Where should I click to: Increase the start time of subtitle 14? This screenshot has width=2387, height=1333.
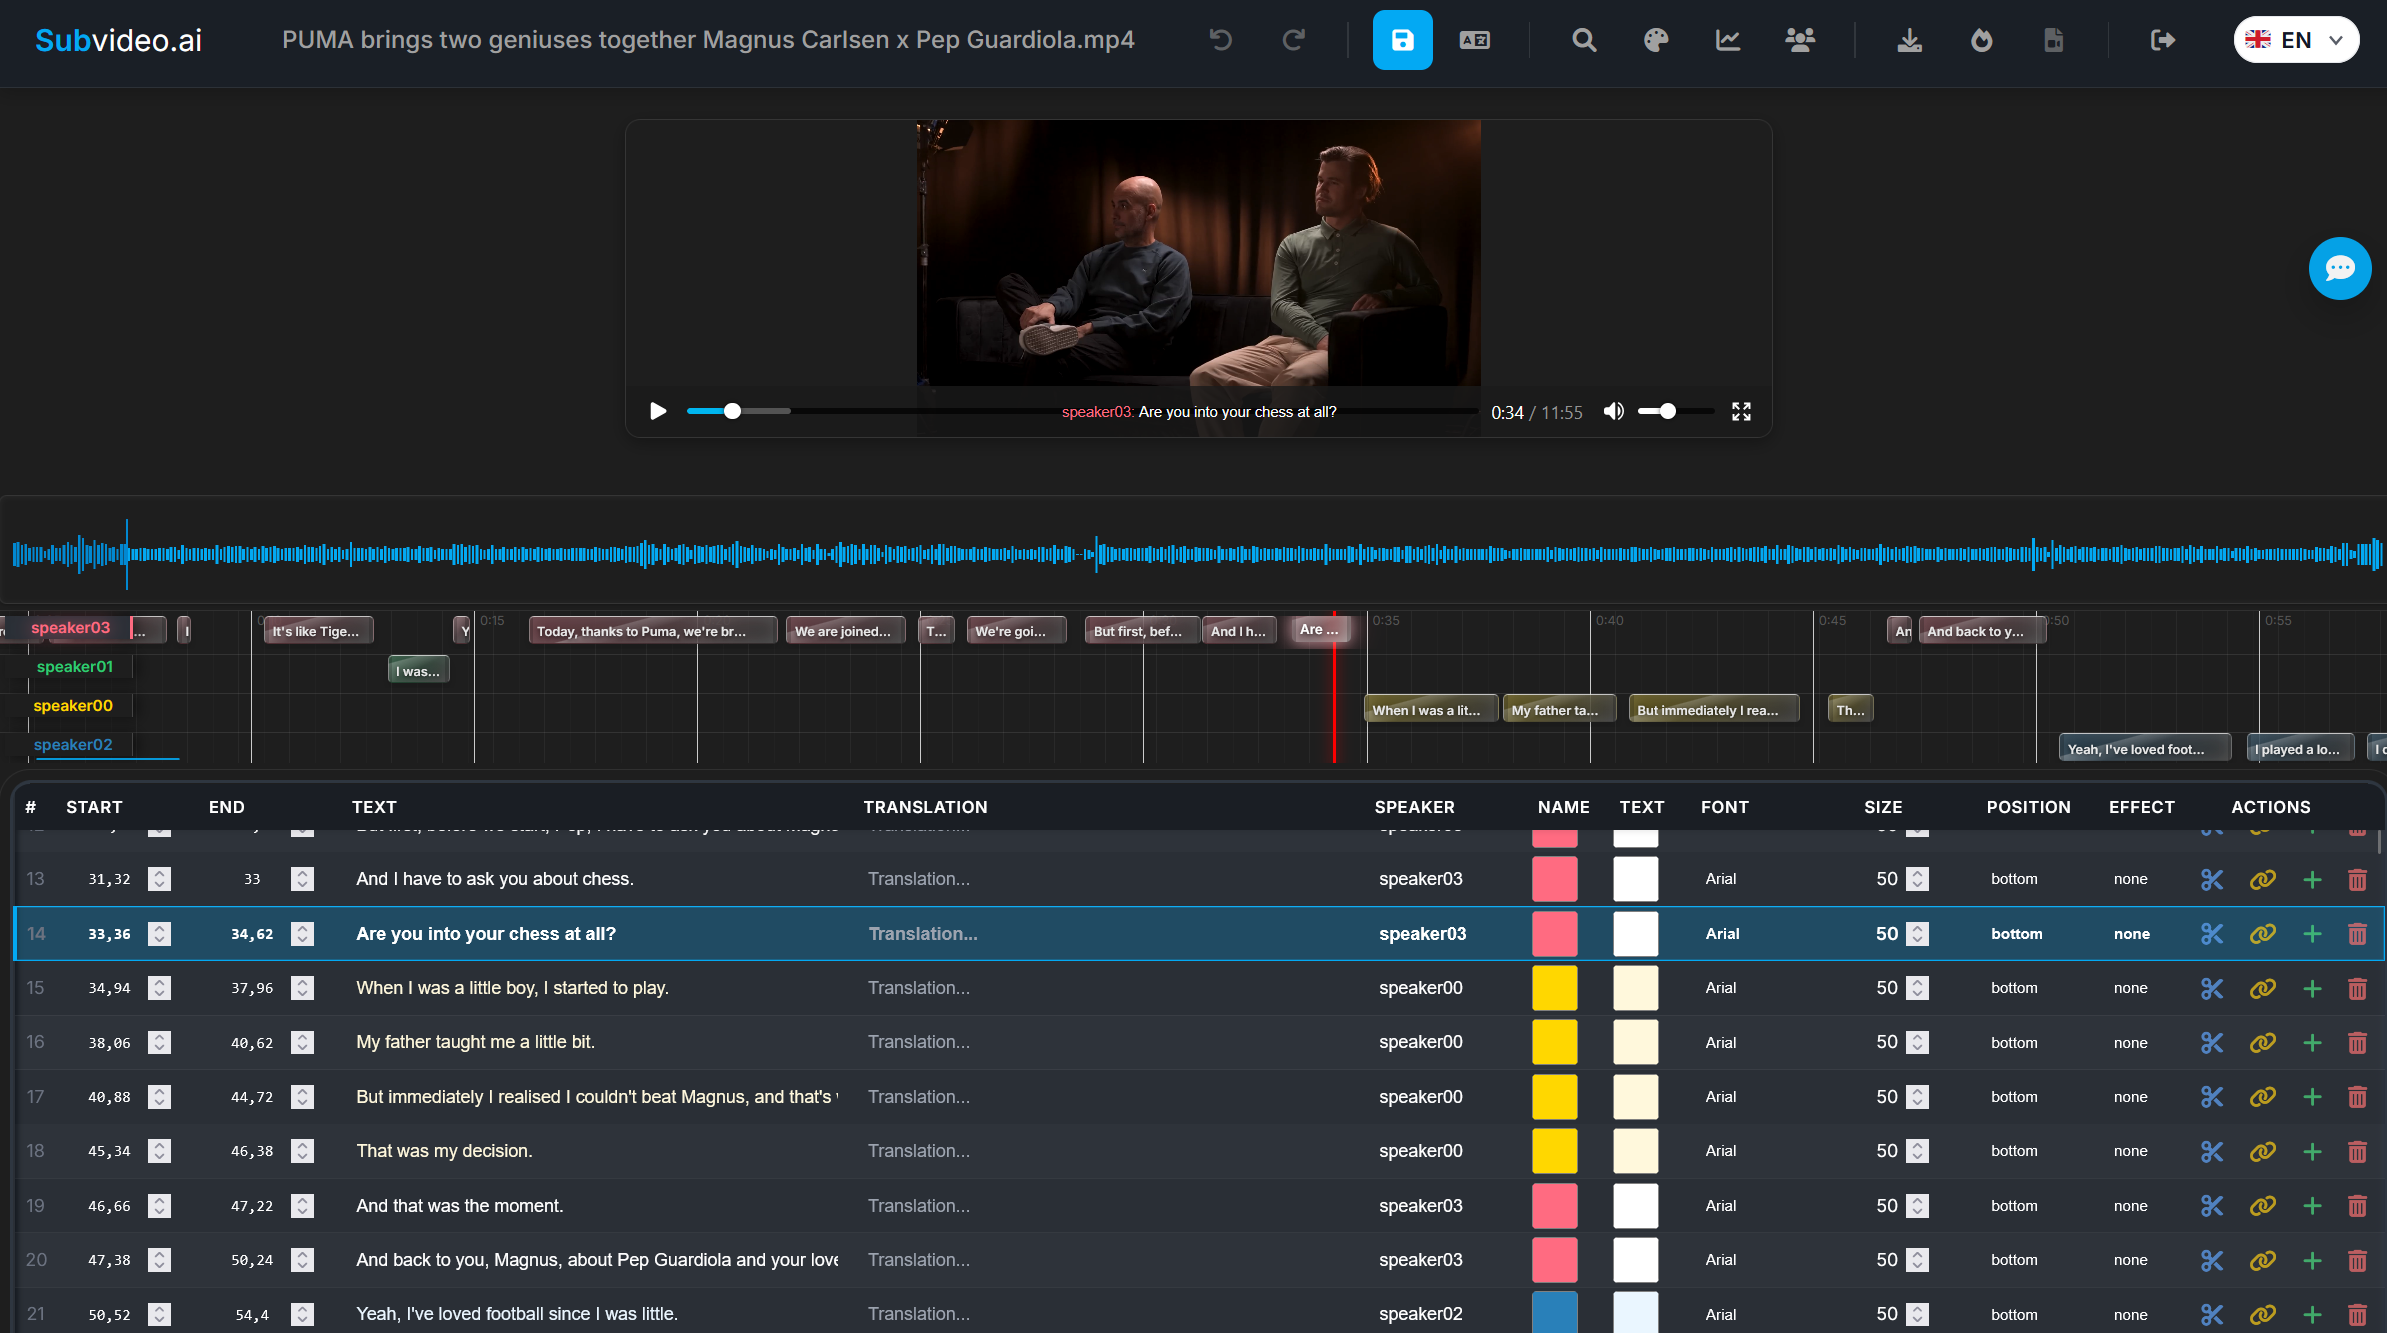click(x=158, y=928)
